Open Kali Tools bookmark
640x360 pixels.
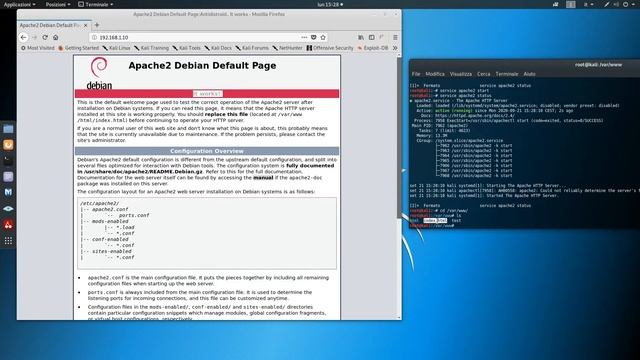coord(187,48)
